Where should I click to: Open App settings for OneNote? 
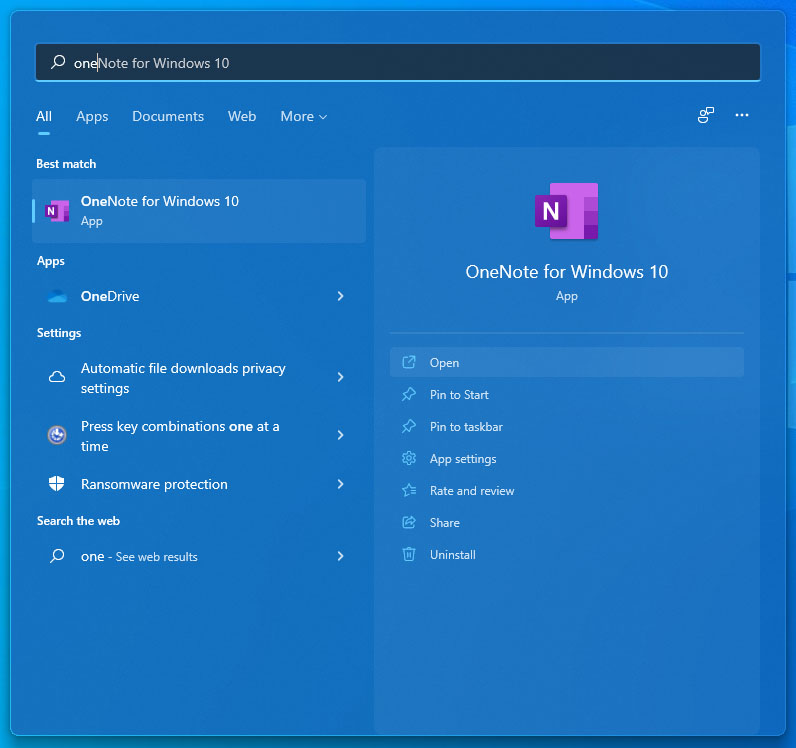pos(567,458)
